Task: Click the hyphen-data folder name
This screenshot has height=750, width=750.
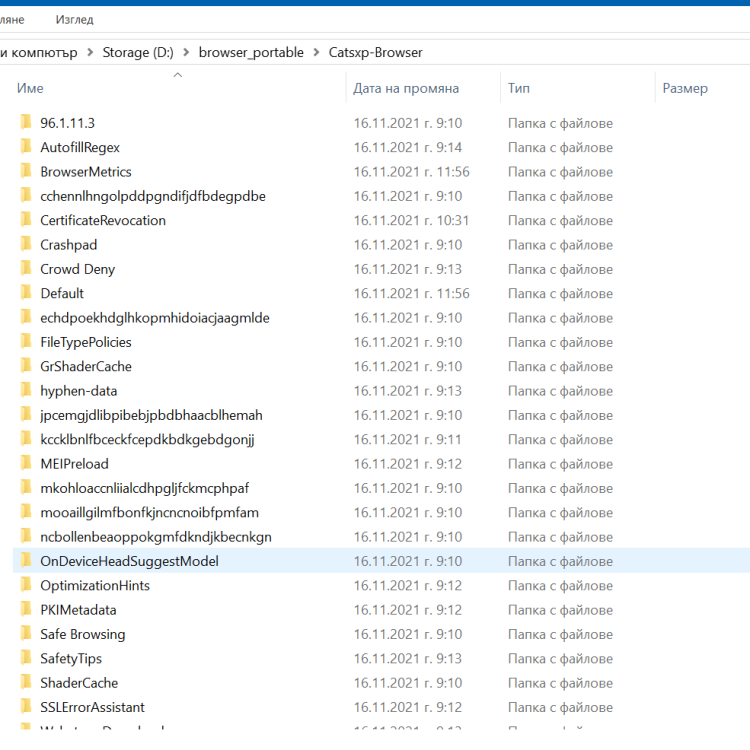Action: click(78, 391)
